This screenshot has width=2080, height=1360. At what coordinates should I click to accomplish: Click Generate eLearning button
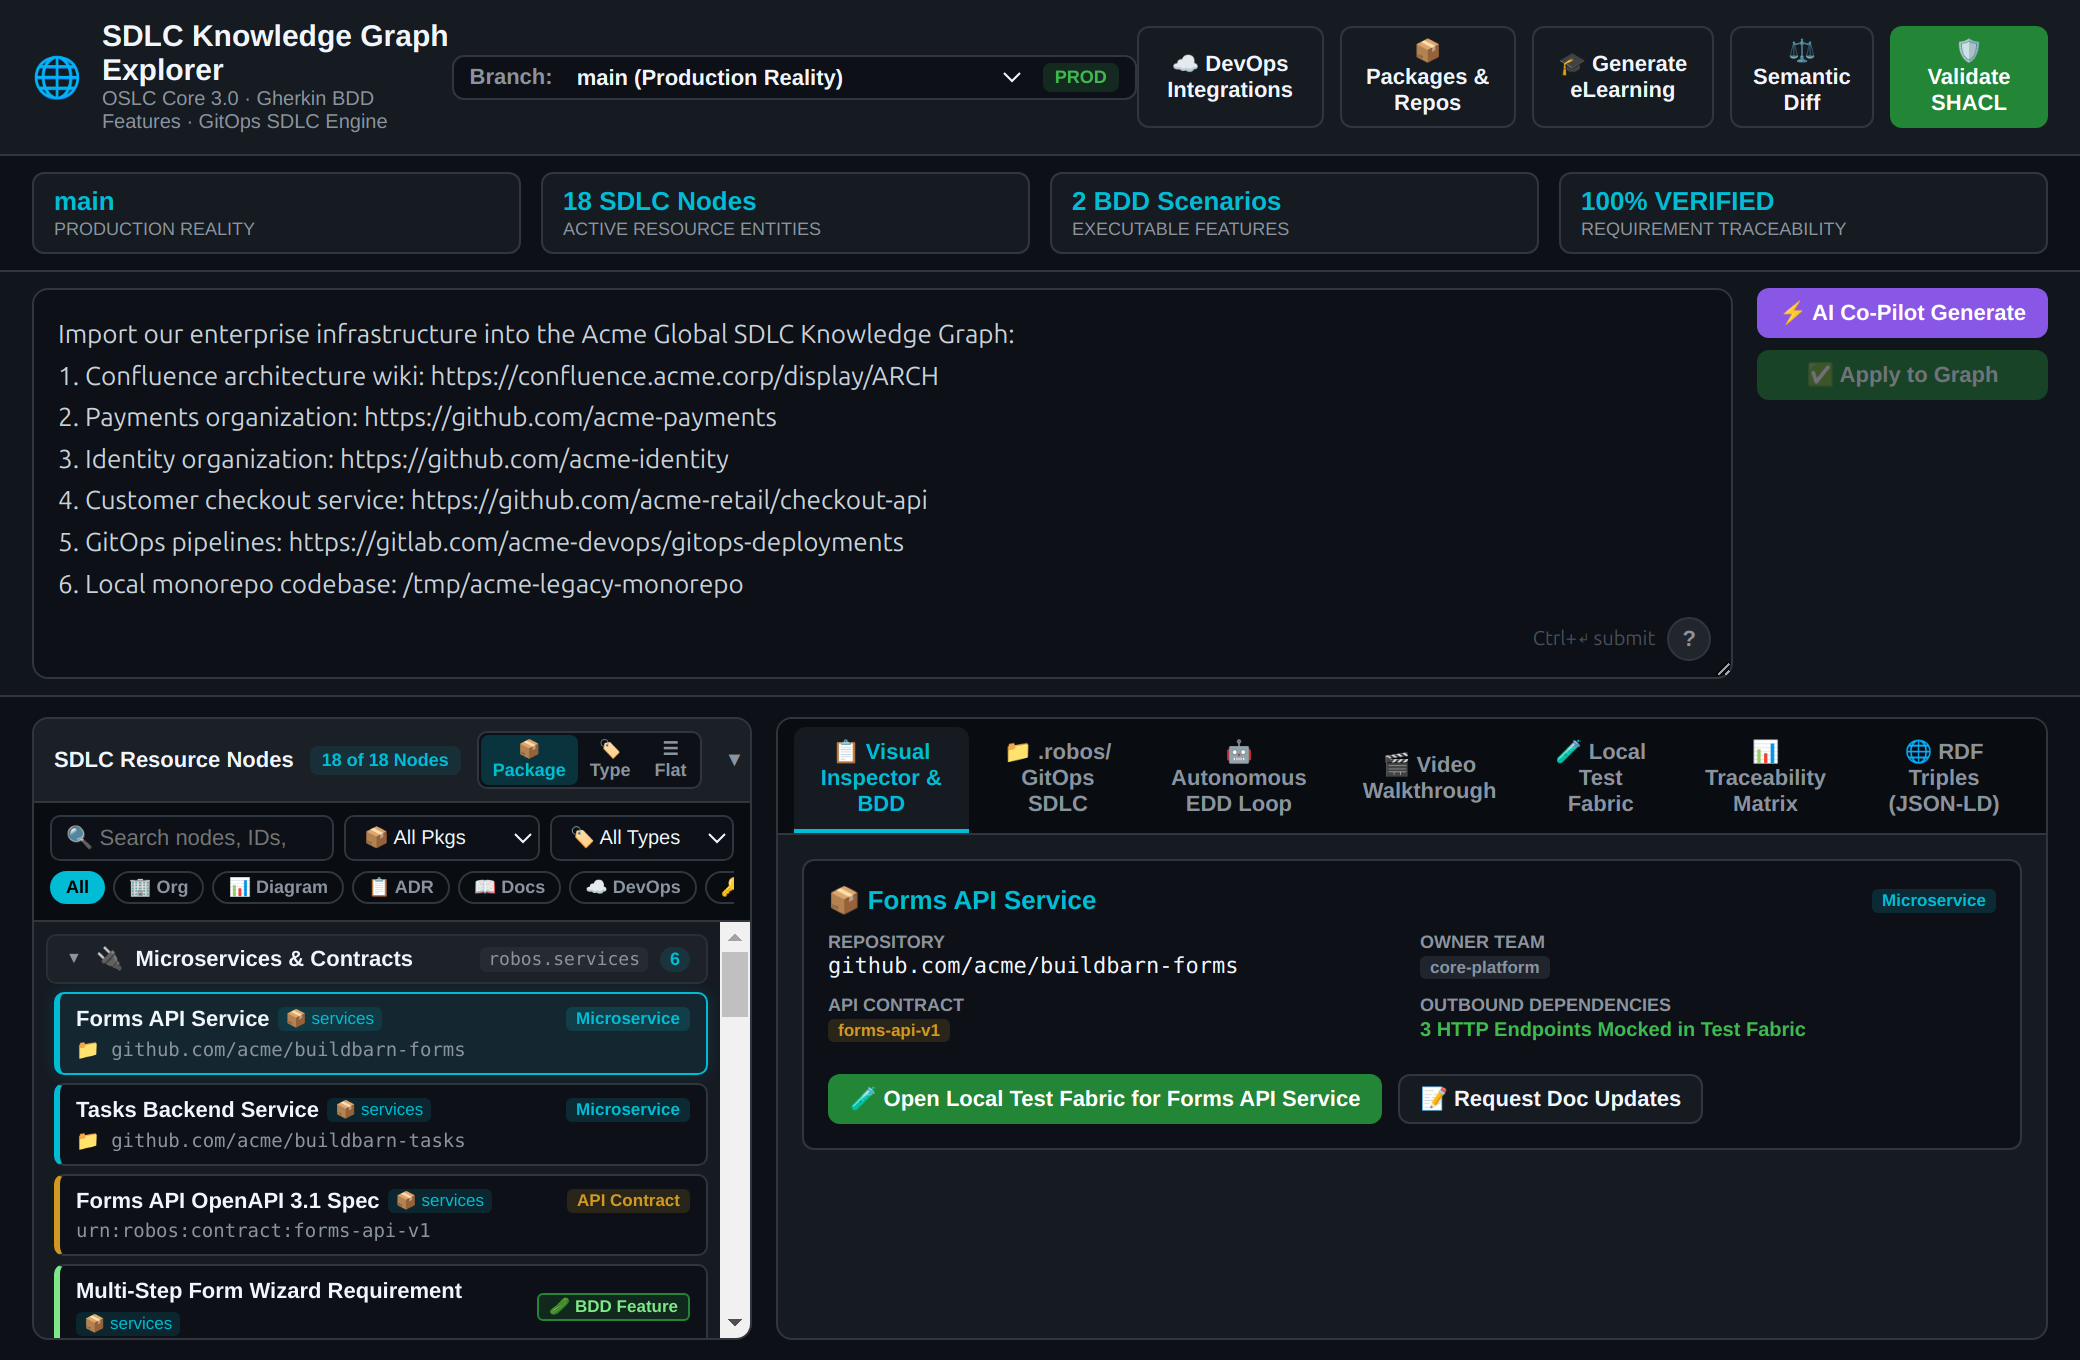click(1622, 77)
